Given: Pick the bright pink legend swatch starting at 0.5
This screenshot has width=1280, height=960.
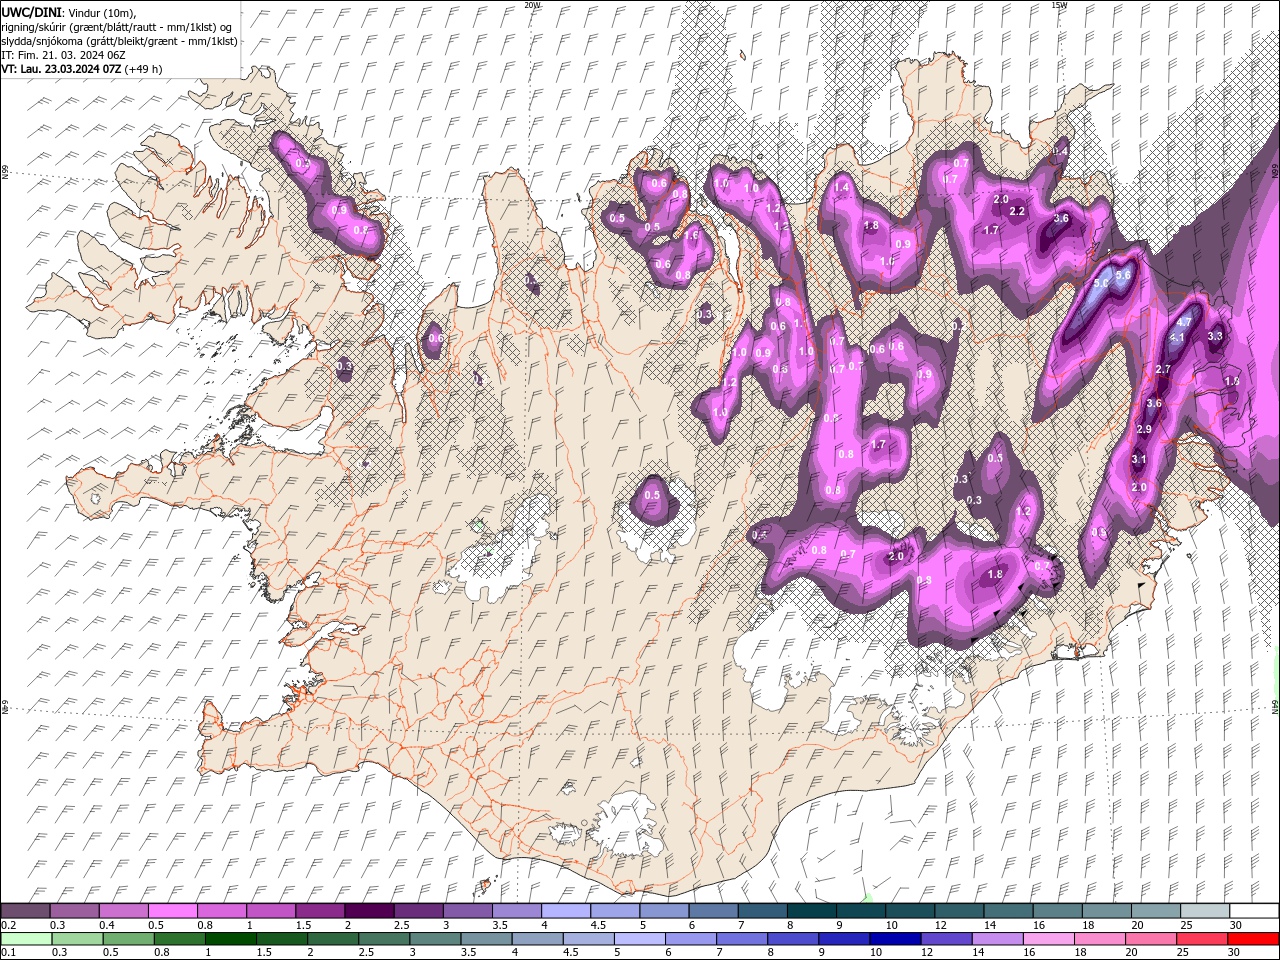Looking at the screenshot, I should point(172,911).
